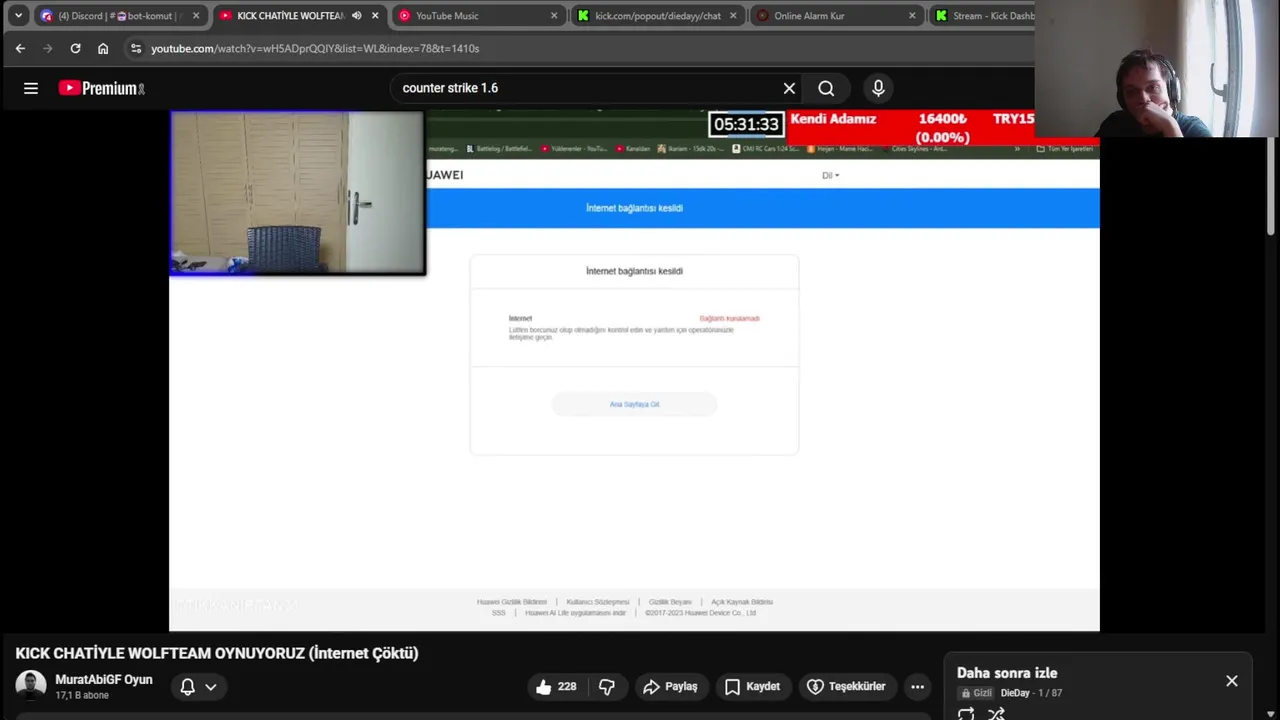Switch to kick.com popout chat tab

tap(658, 16)
